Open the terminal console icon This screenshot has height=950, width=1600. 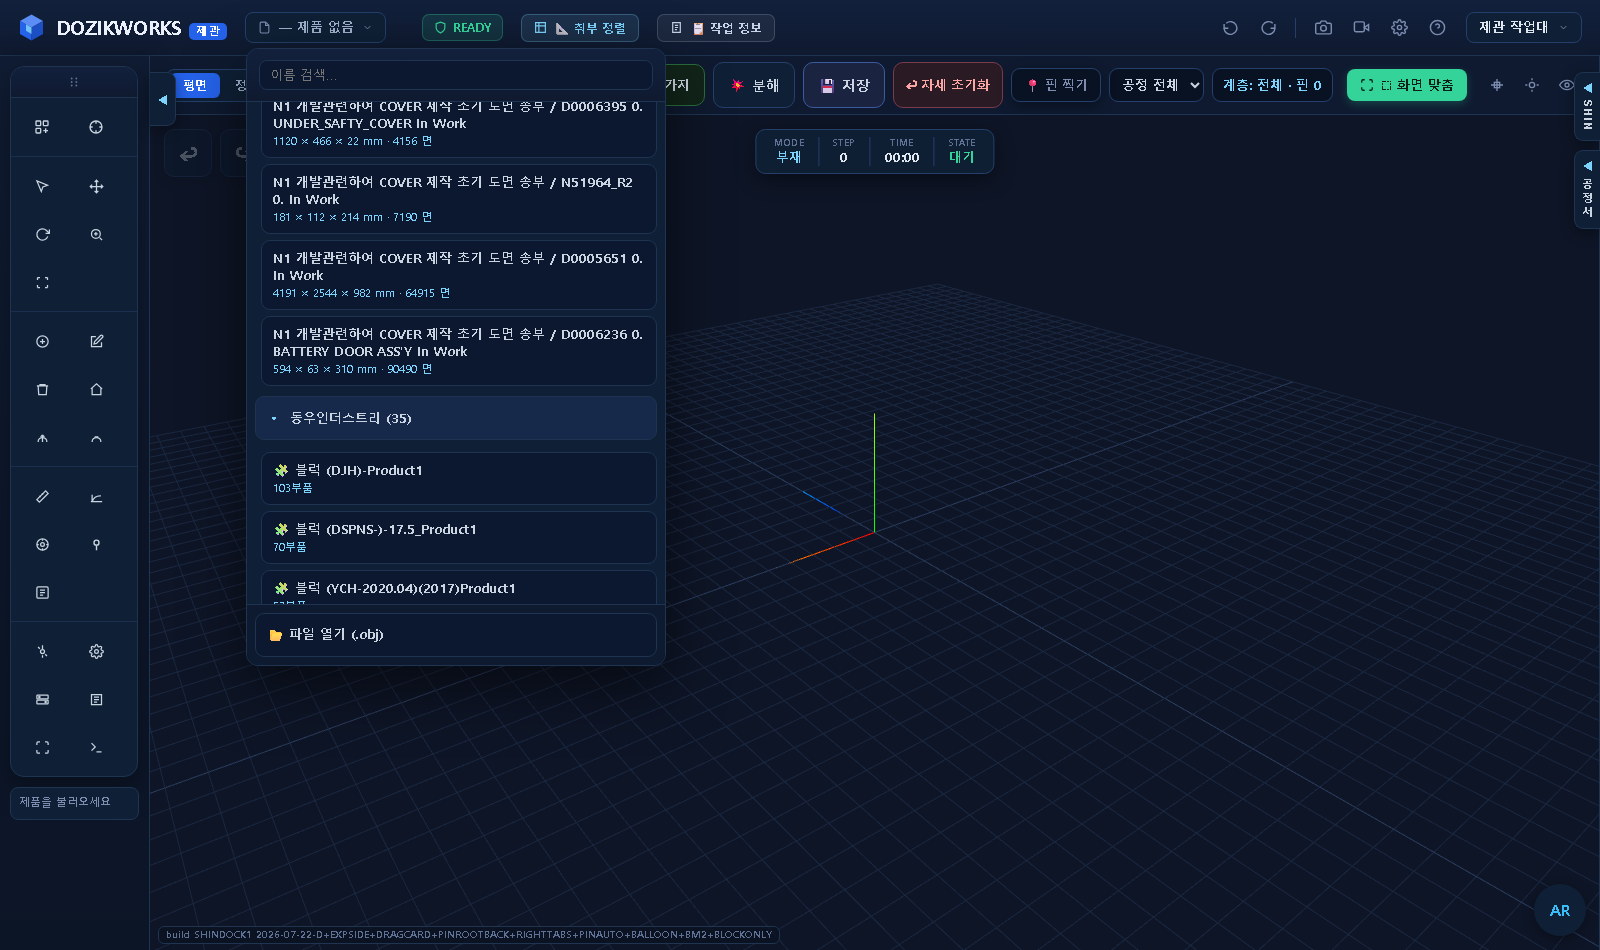click(x=96, y=748)
